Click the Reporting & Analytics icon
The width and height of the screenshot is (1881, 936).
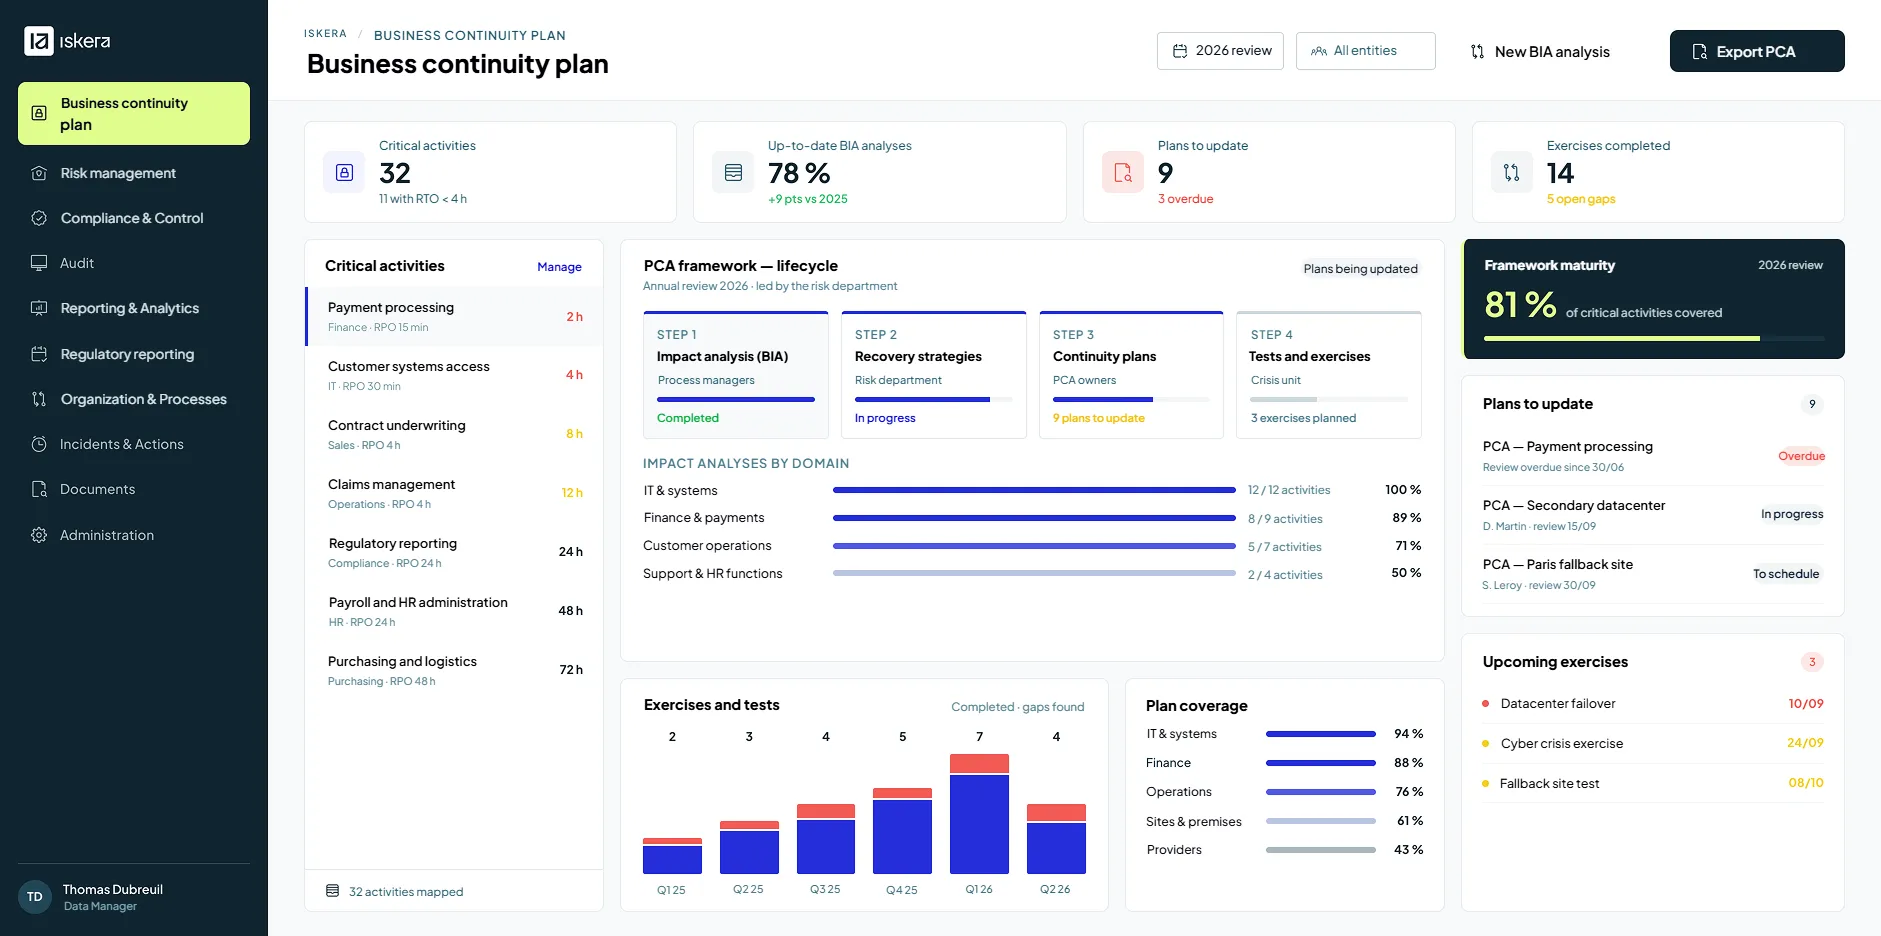tap(39, 308)
